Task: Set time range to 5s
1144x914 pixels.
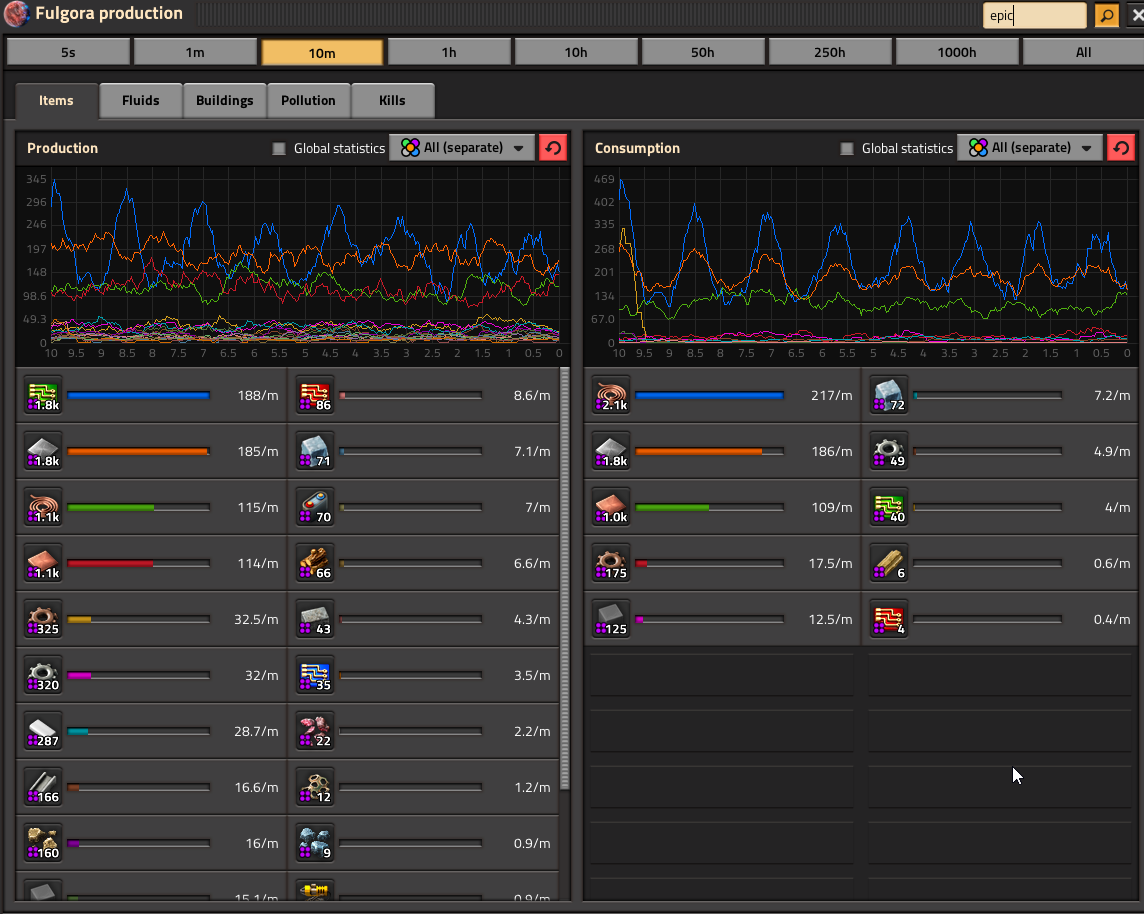Action: click(x=68, y=53)
